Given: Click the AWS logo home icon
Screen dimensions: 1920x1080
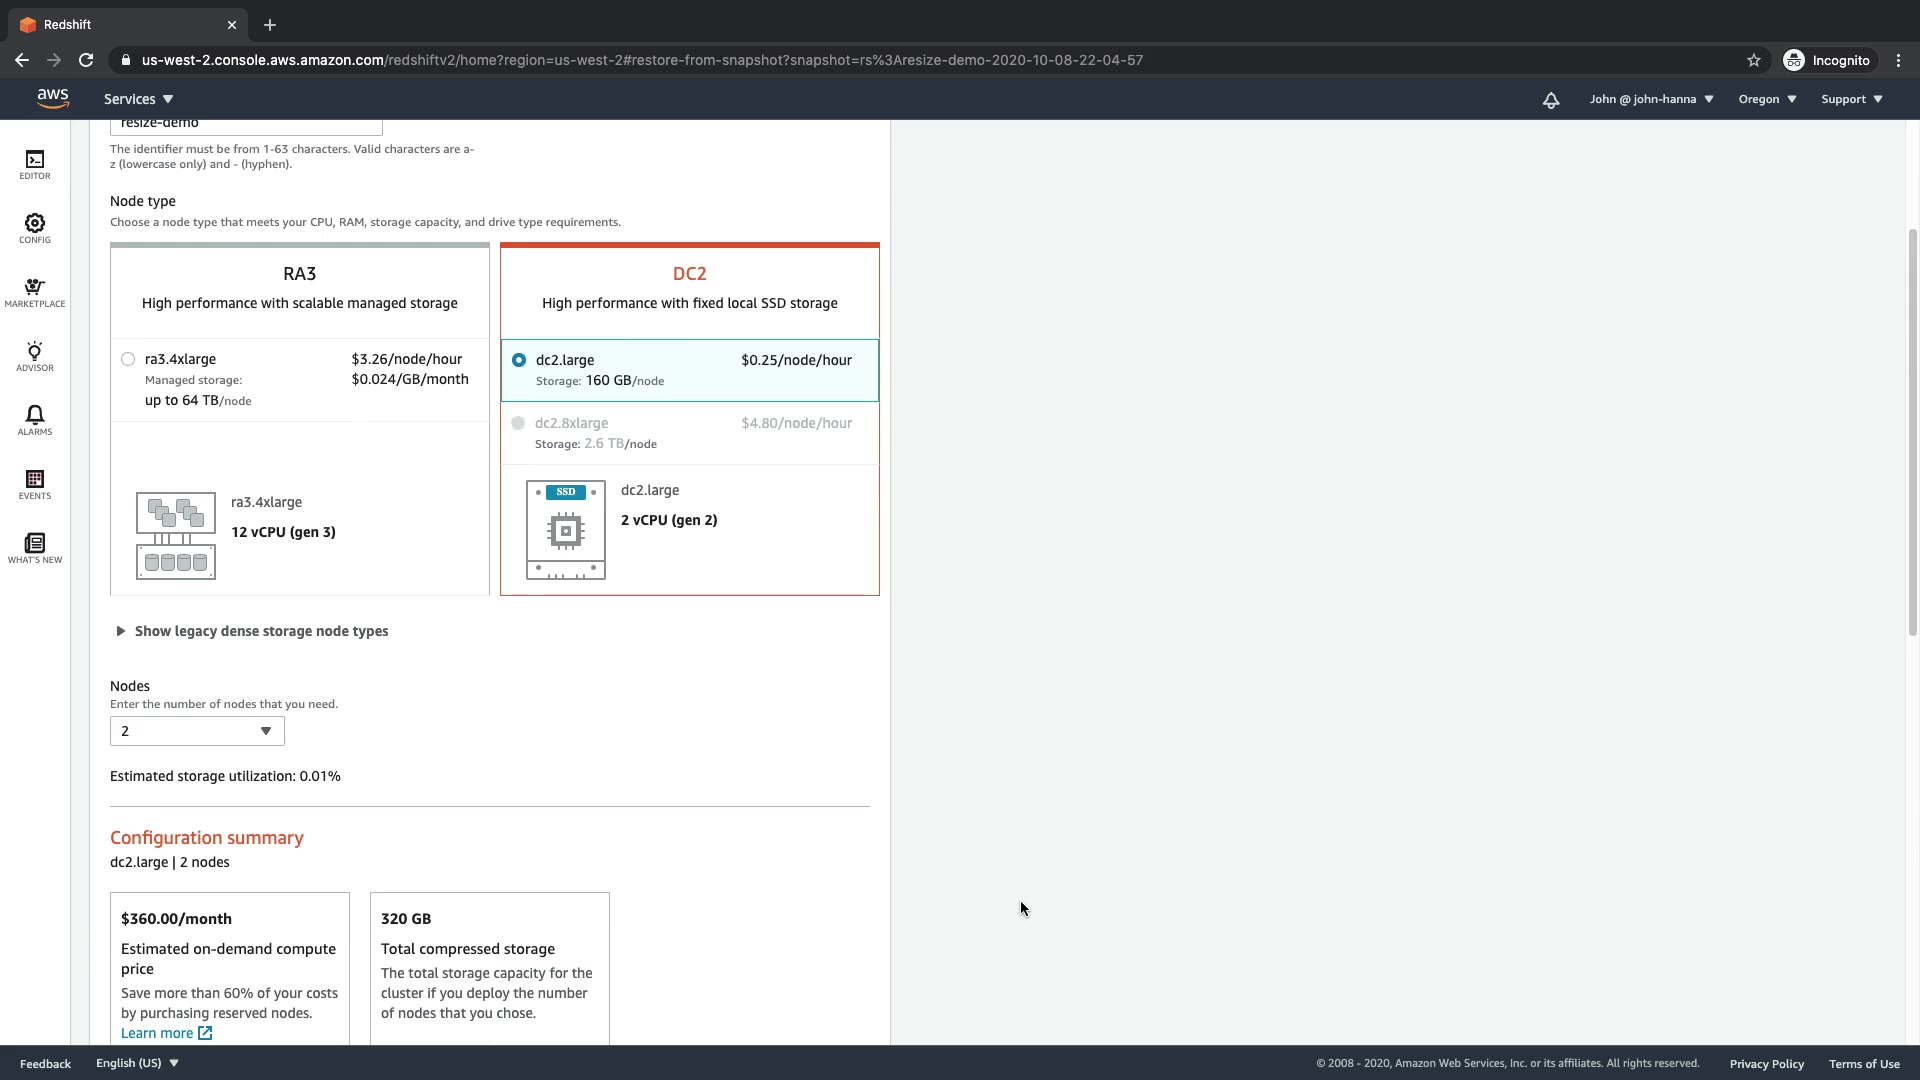Looking at the screenshot, I should (x=53, y=98).
